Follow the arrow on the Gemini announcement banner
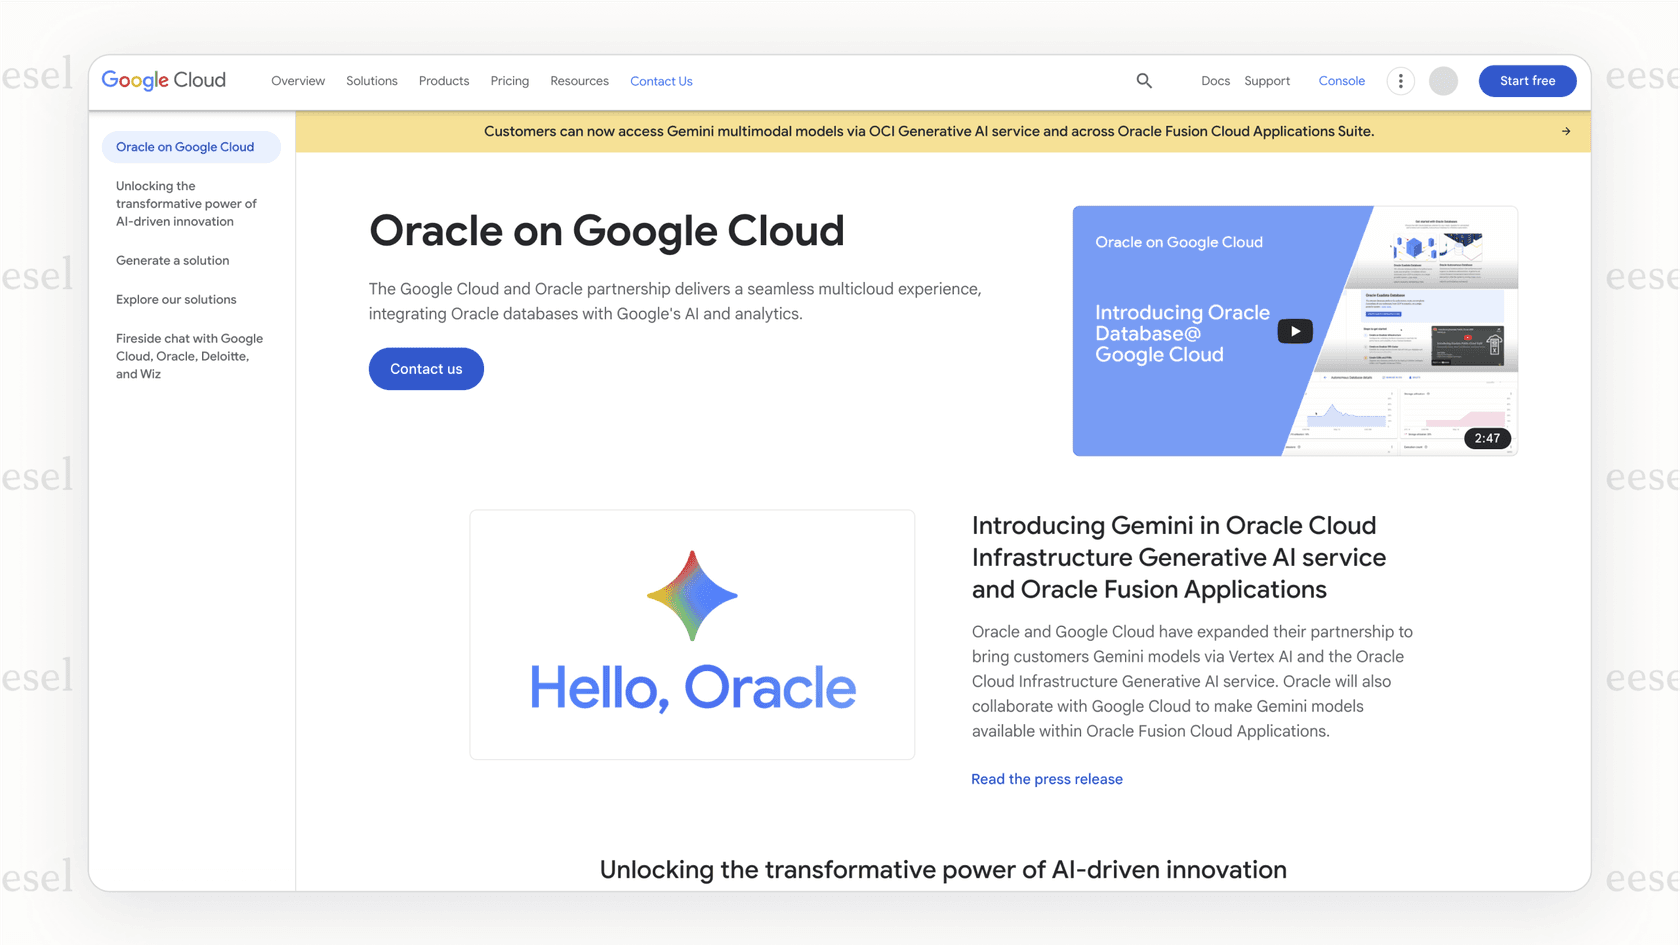This screenshot has height=945, width=1680. click(1567, 131)
